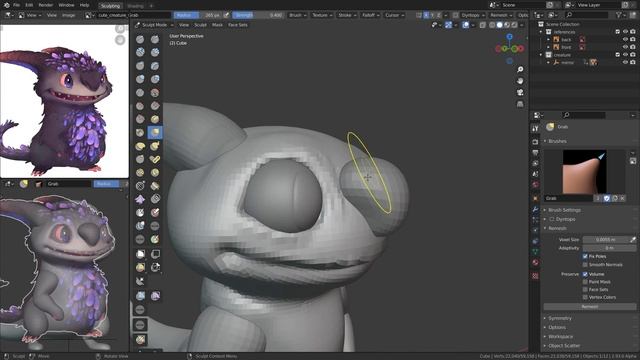
Task: Select the Inflate brush tool
Action: pyautogui.click(x=140, y=79)
